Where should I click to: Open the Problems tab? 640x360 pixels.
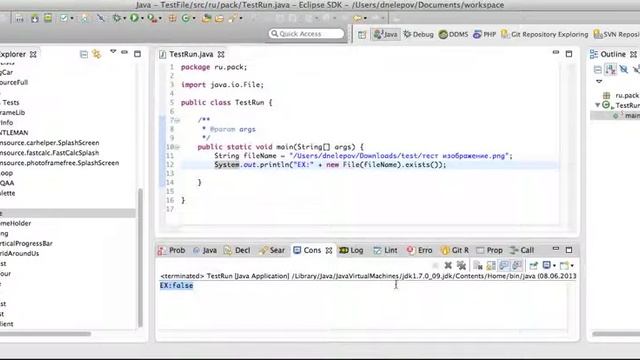pyautogui.click(x=172, y=250)
